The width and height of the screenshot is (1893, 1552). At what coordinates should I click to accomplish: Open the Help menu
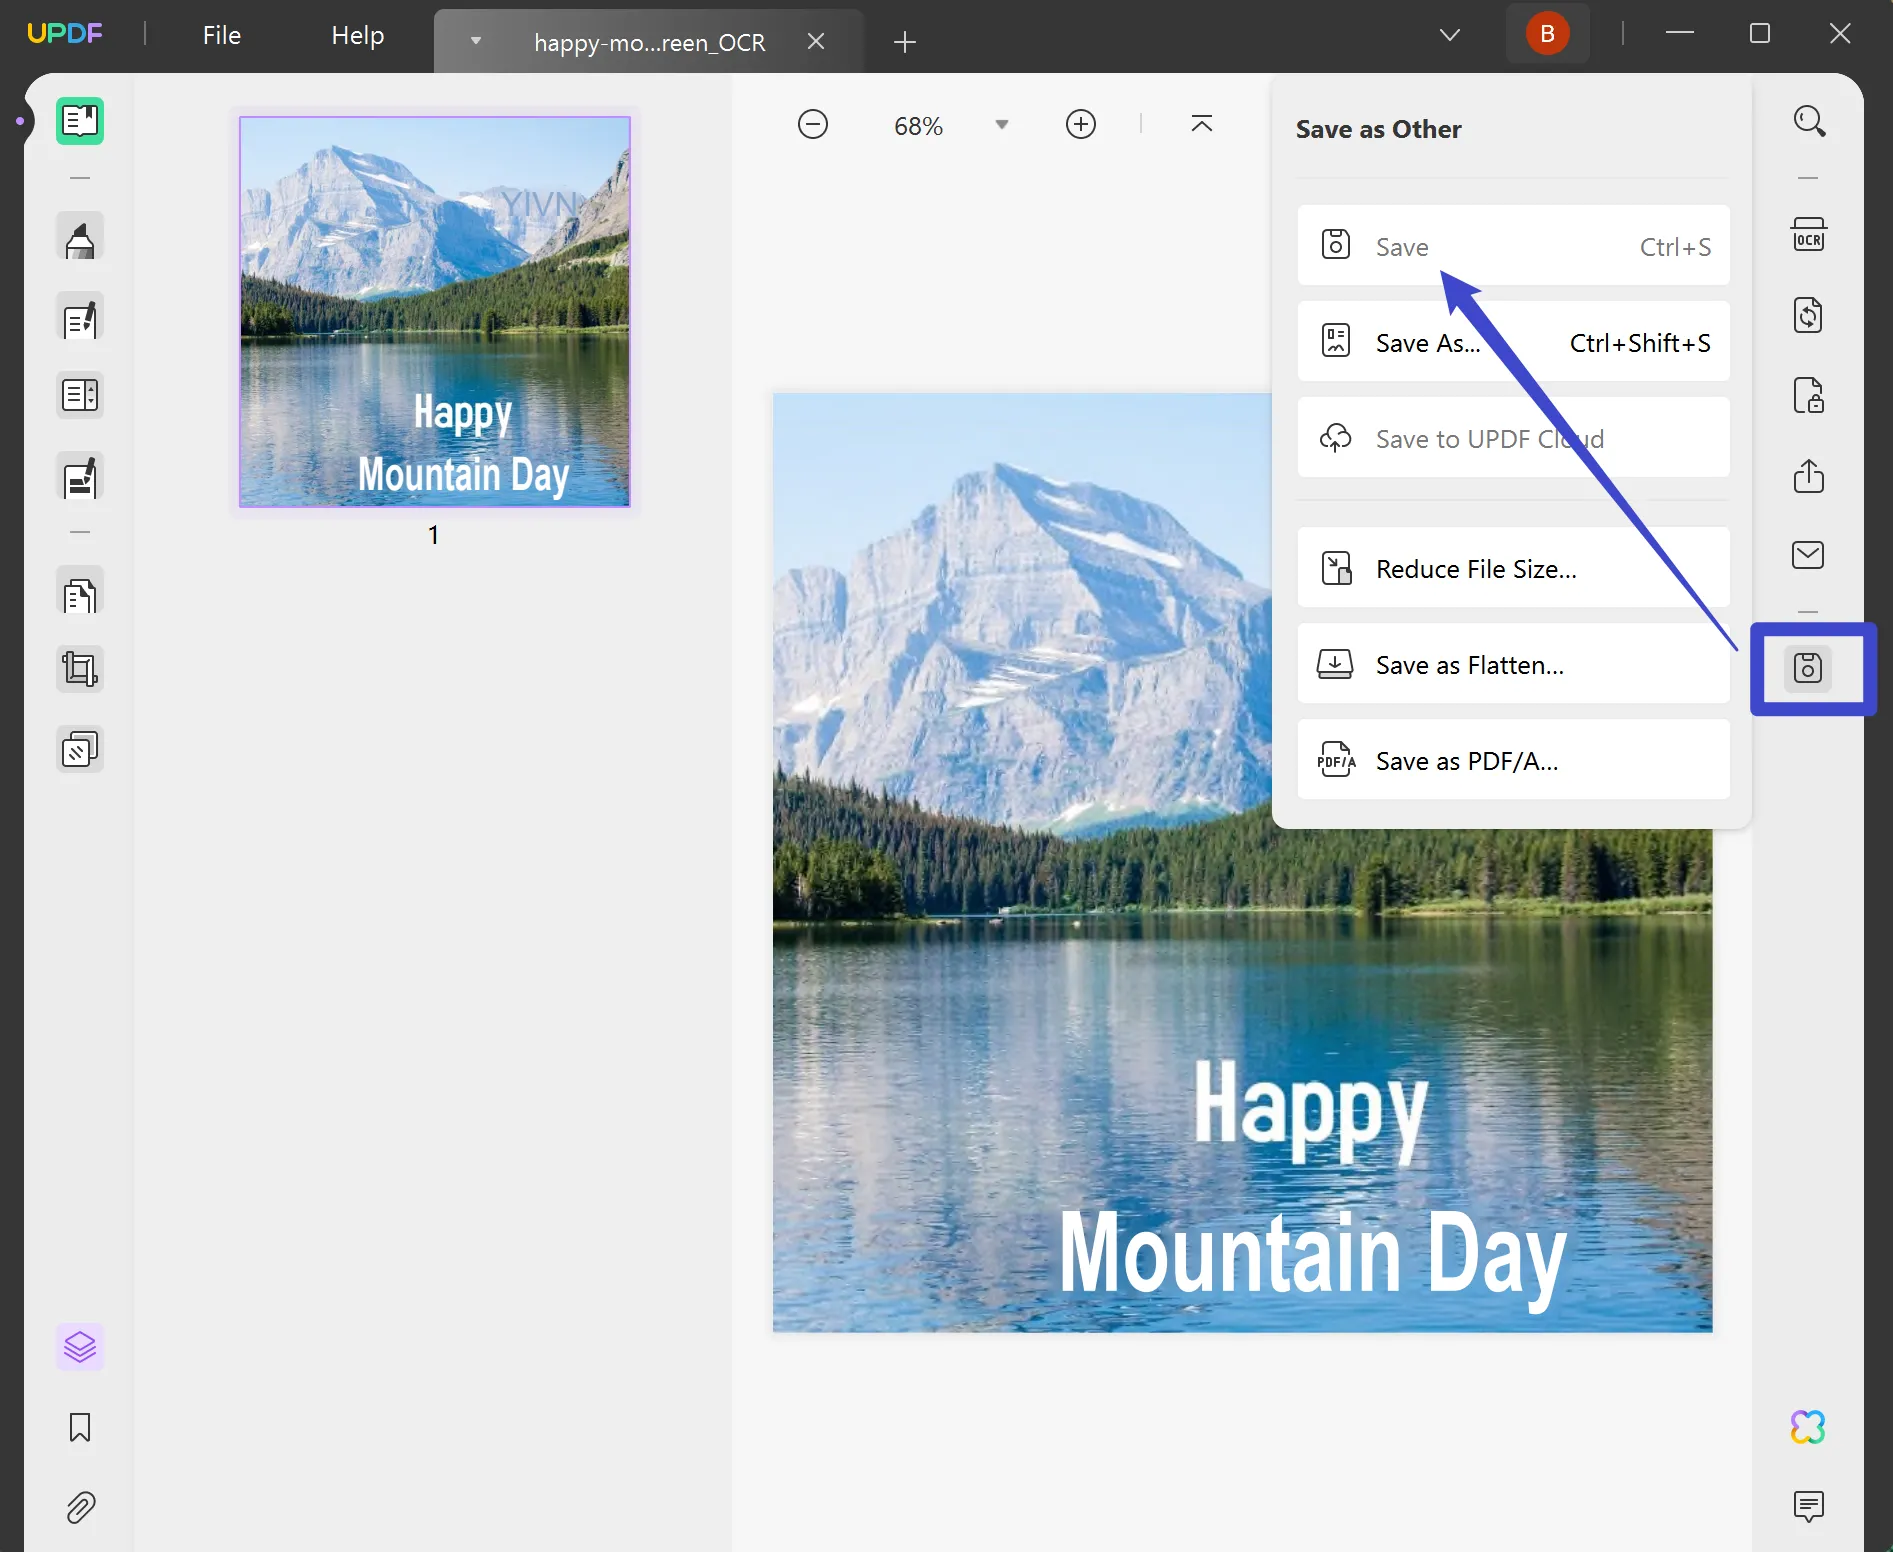tap(358, 35)
